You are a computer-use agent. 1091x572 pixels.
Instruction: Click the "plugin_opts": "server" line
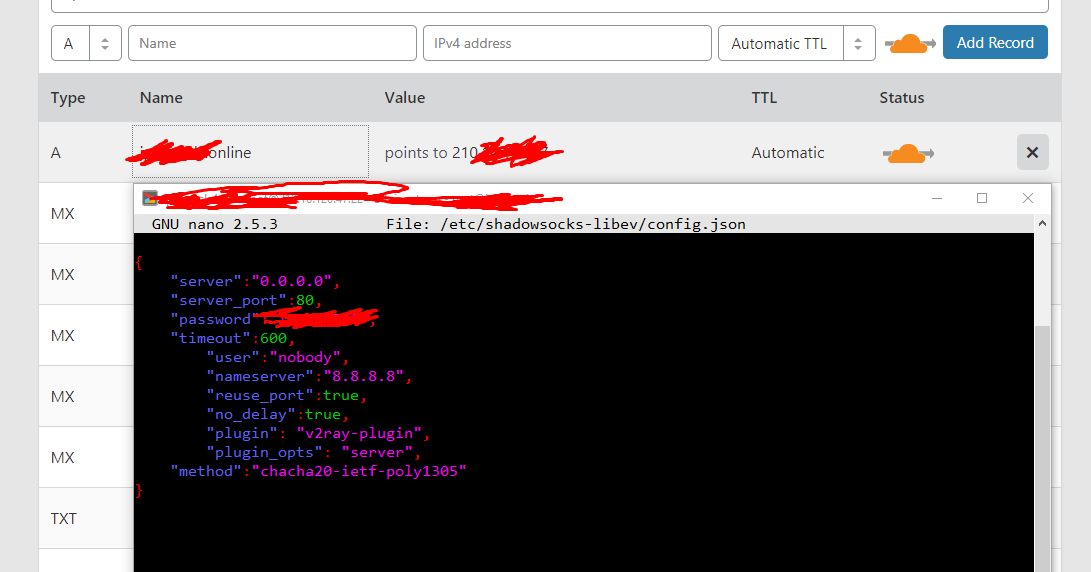(x=314, y=452)
